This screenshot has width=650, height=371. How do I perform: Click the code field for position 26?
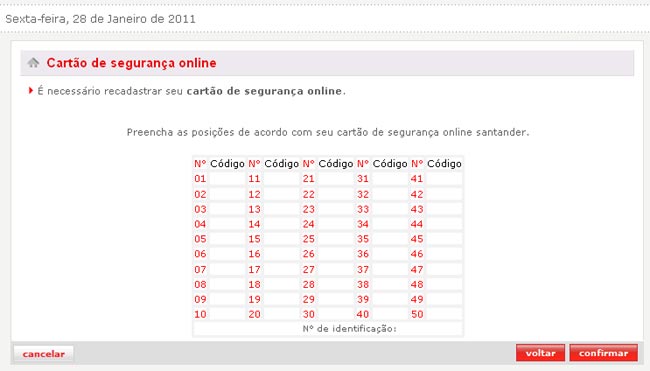(336, 254)
